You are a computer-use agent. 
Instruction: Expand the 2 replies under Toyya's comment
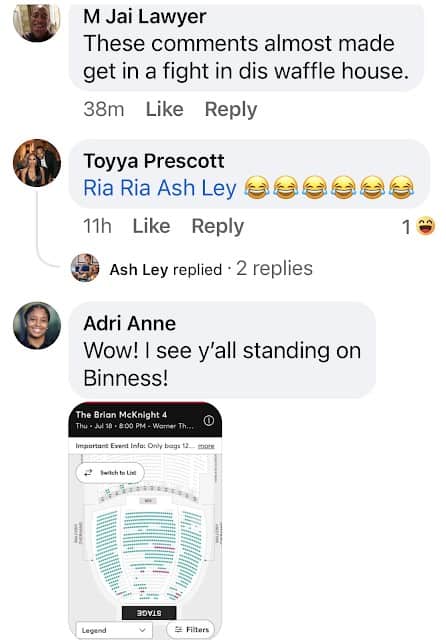coord(274,269)
